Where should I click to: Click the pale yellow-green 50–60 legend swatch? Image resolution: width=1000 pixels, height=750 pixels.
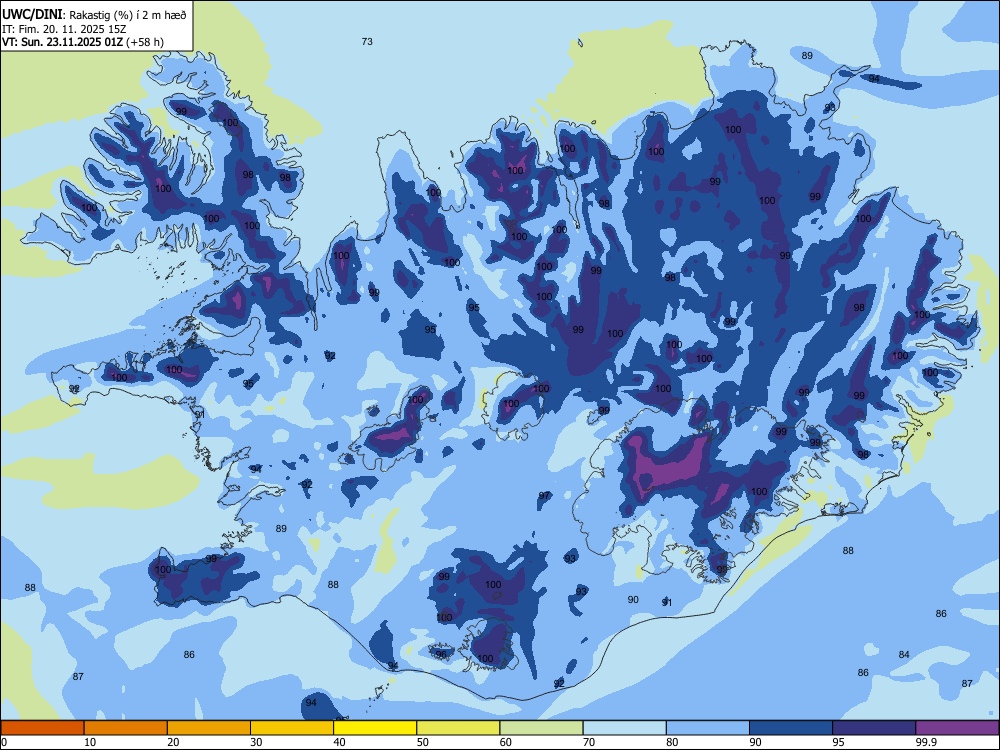(x=458, y=728)
